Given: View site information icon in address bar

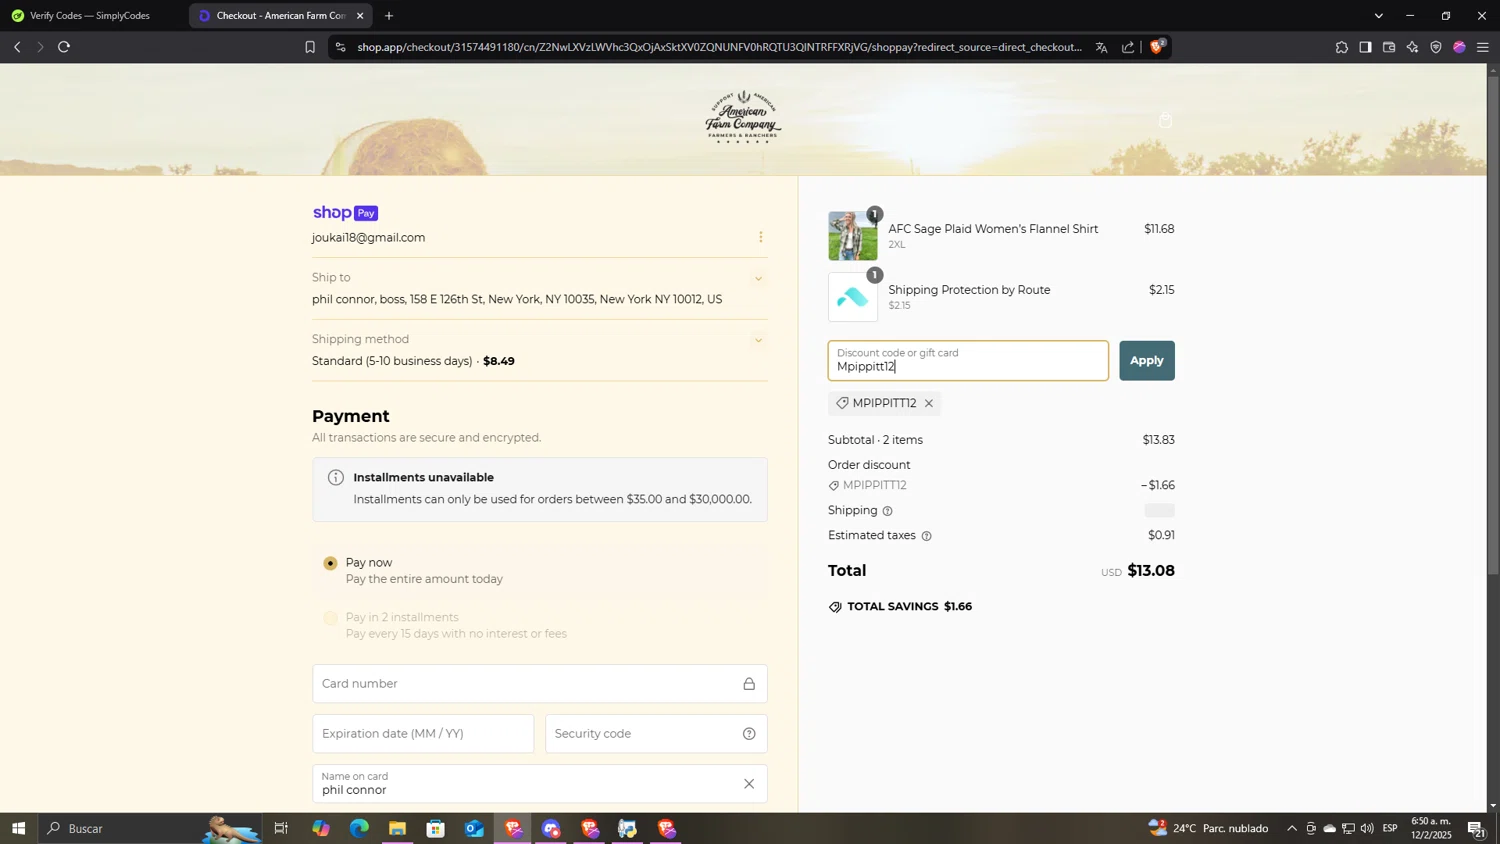Looking at the screenshot, I should point(340,47).
